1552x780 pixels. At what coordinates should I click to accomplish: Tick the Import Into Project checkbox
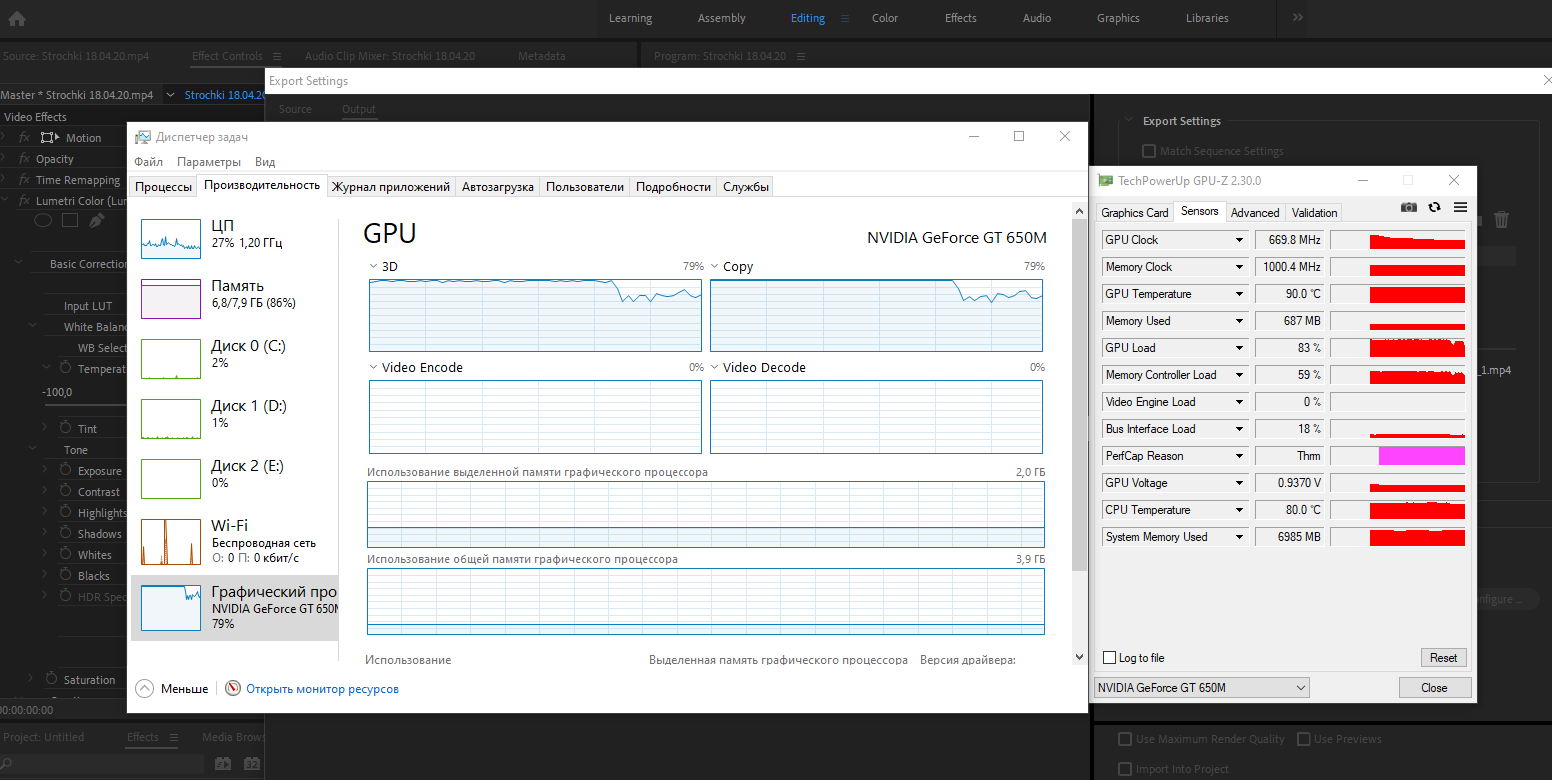point(1125,769)
